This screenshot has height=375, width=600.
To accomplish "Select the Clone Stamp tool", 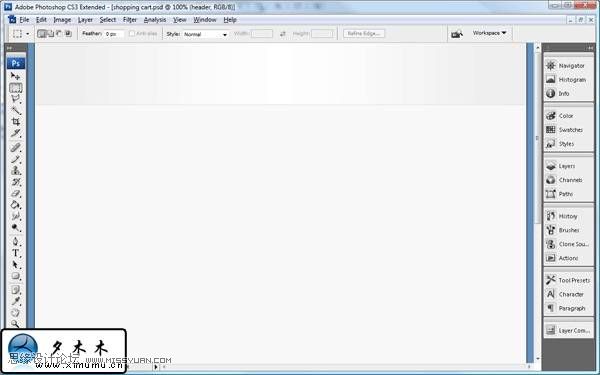I will [15, 170].
